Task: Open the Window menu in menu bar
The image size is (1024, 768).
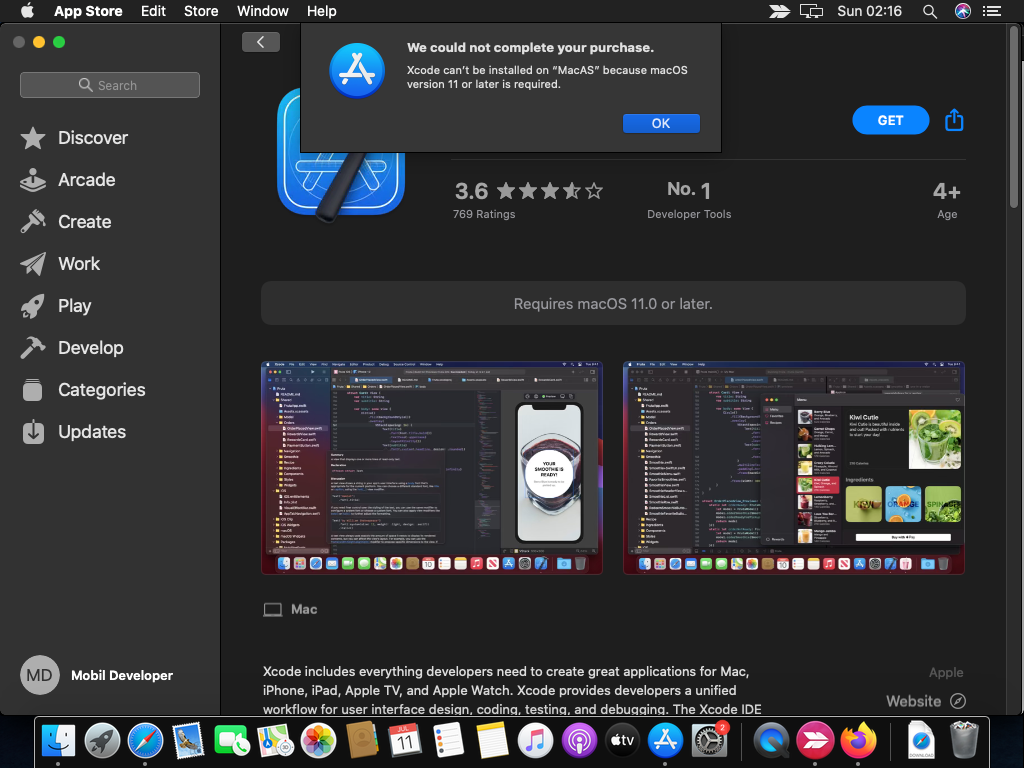Action: [262, 11]
